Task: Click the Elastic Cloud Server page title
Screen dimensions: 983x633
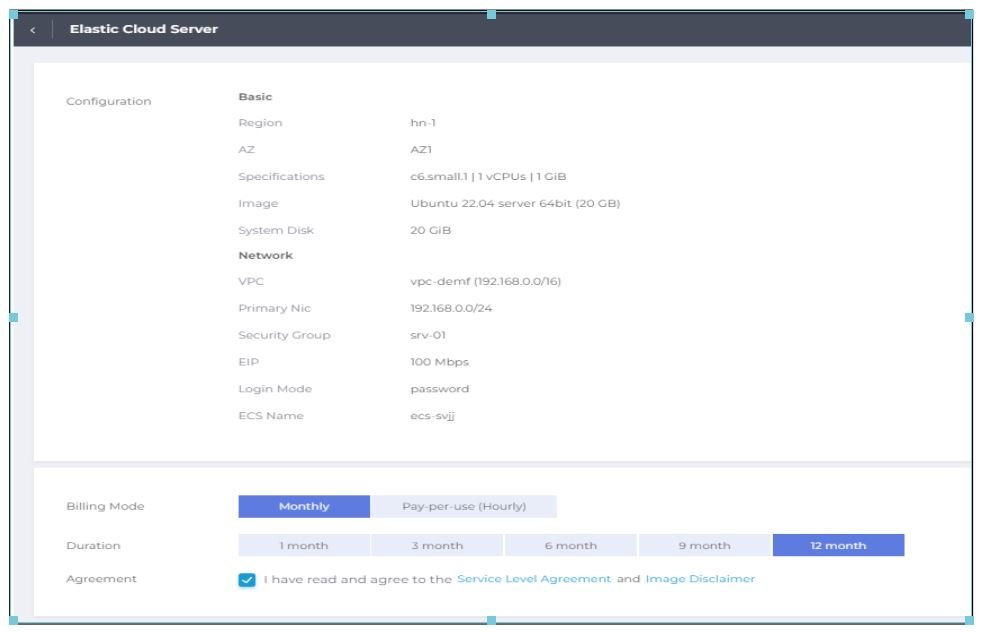Action: tap(143, 29)
